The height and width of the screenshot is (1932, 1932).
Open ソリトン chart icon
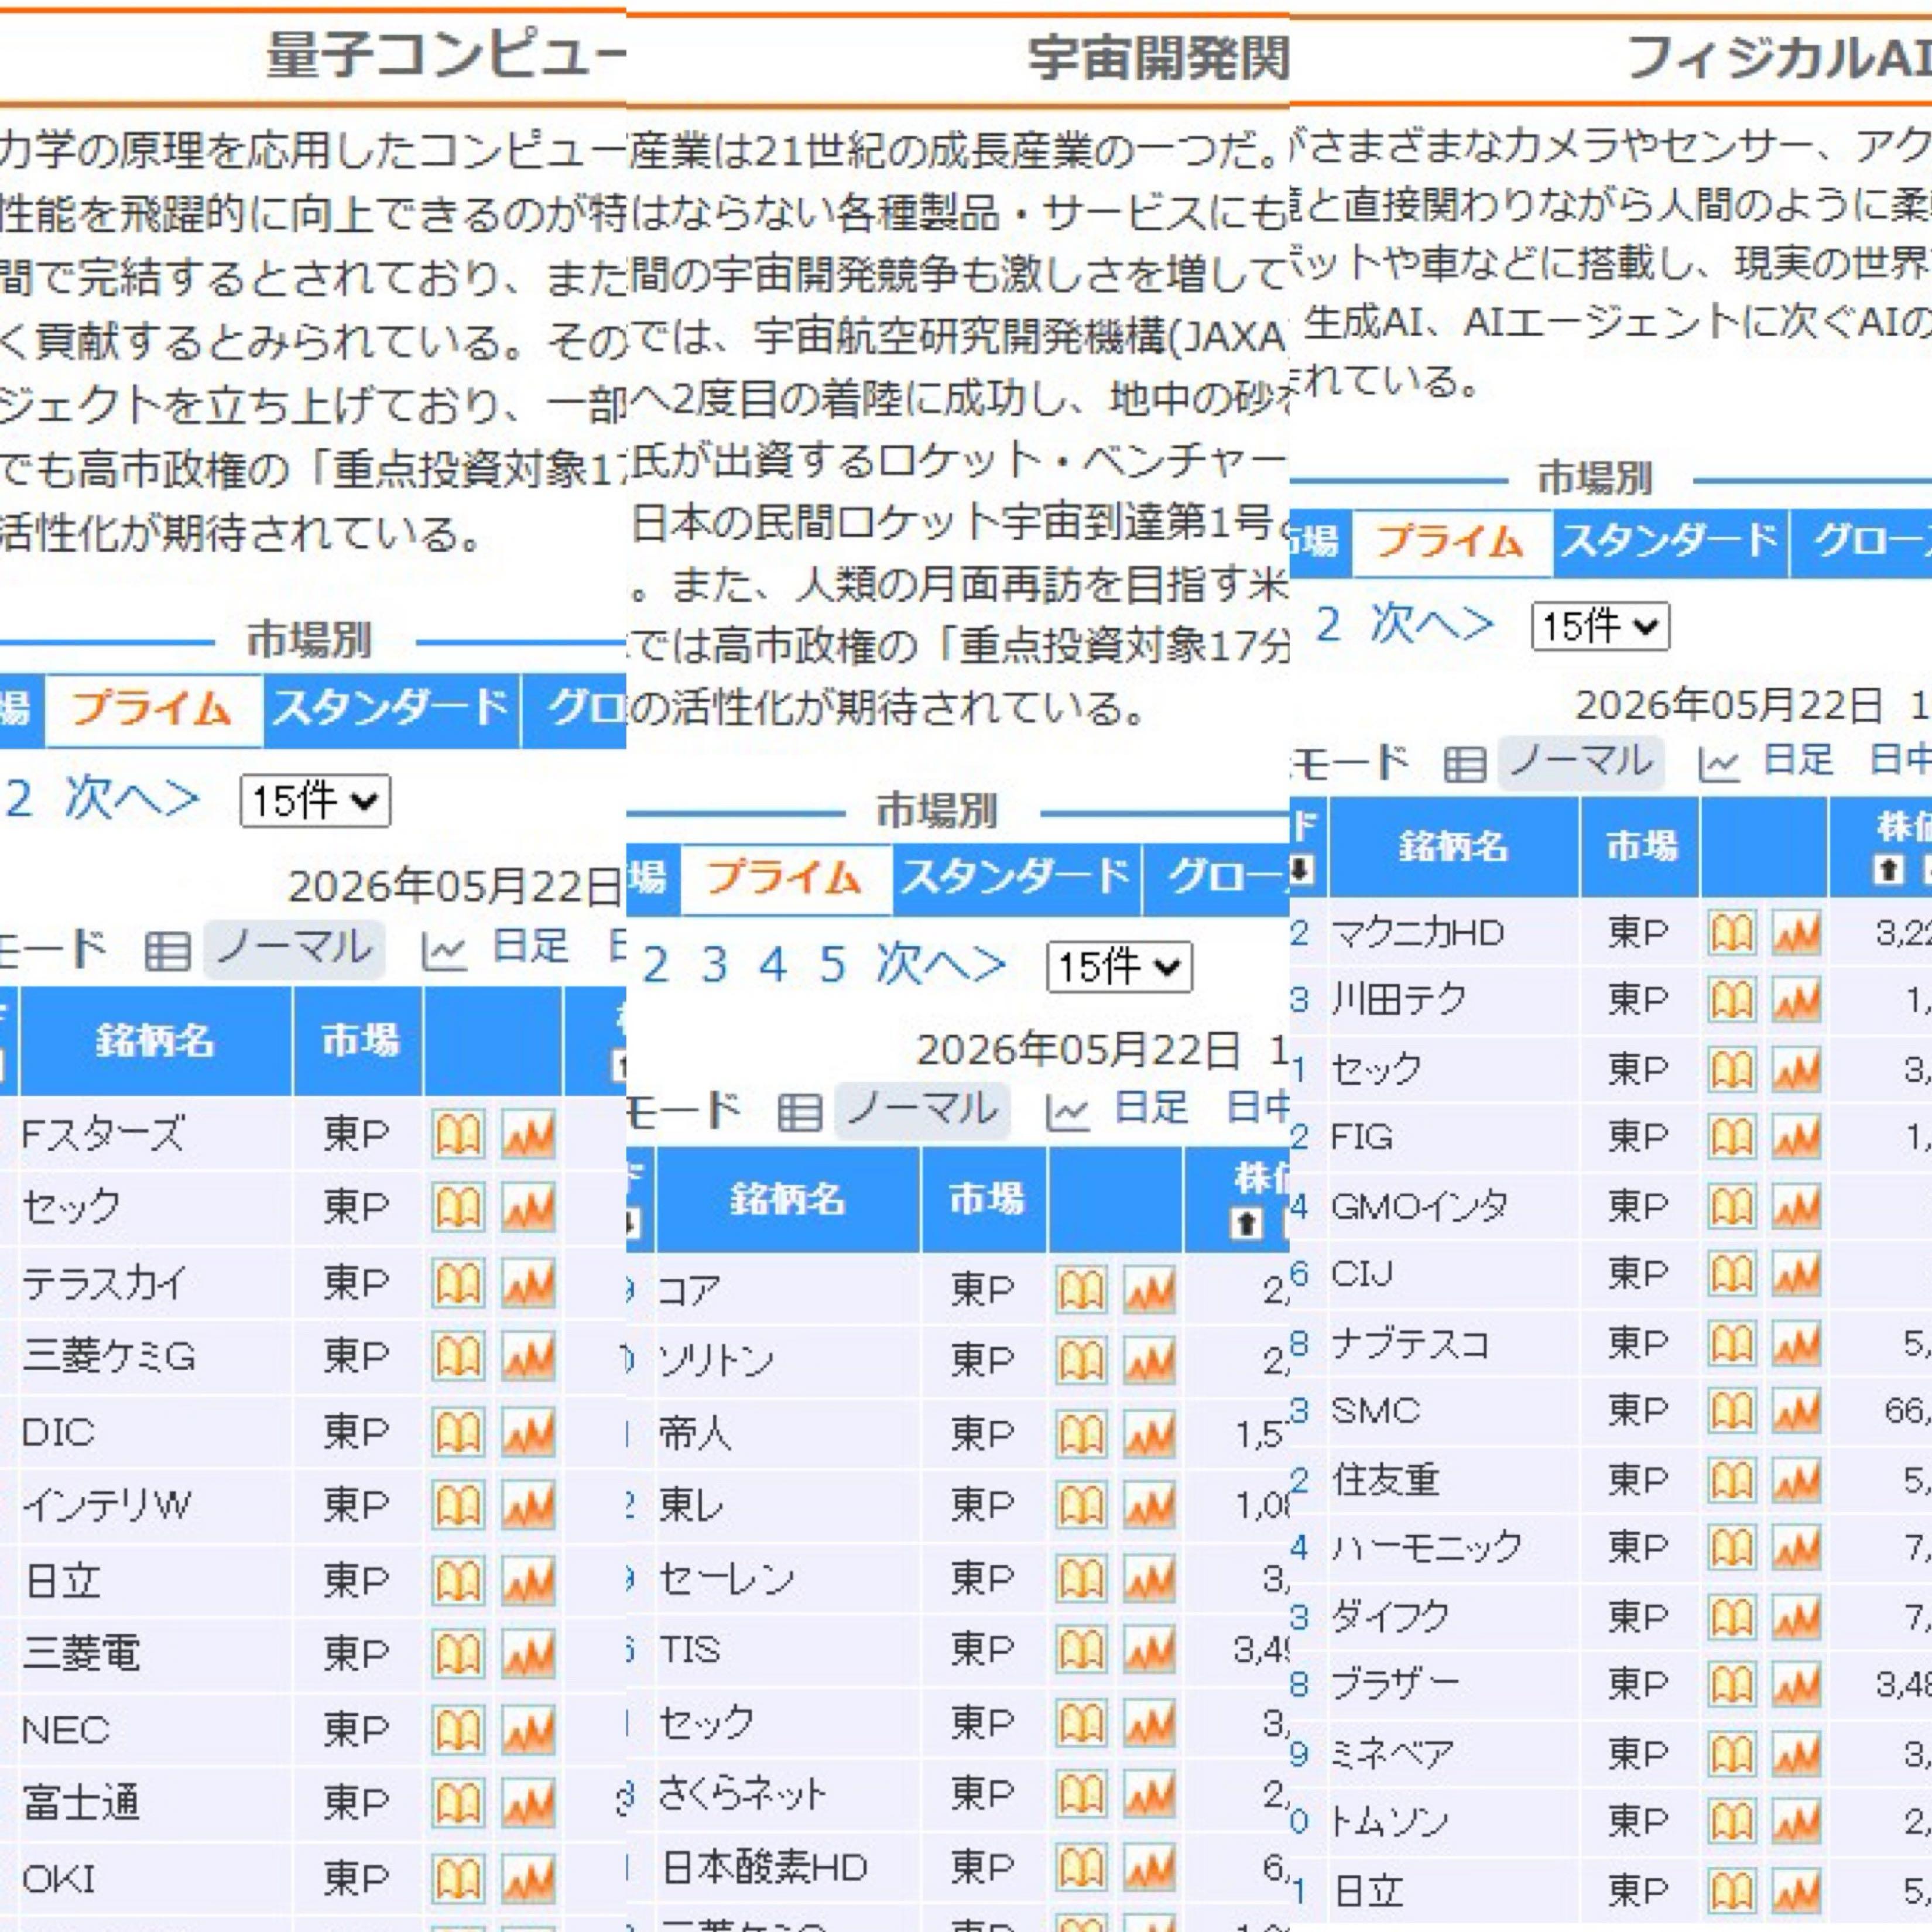coord(1149,1361)
